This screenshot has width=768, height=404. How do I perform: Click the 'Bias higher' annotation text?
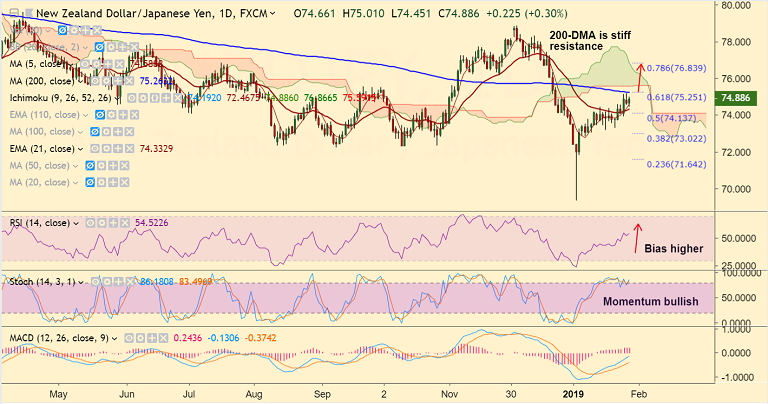[673, 249]
